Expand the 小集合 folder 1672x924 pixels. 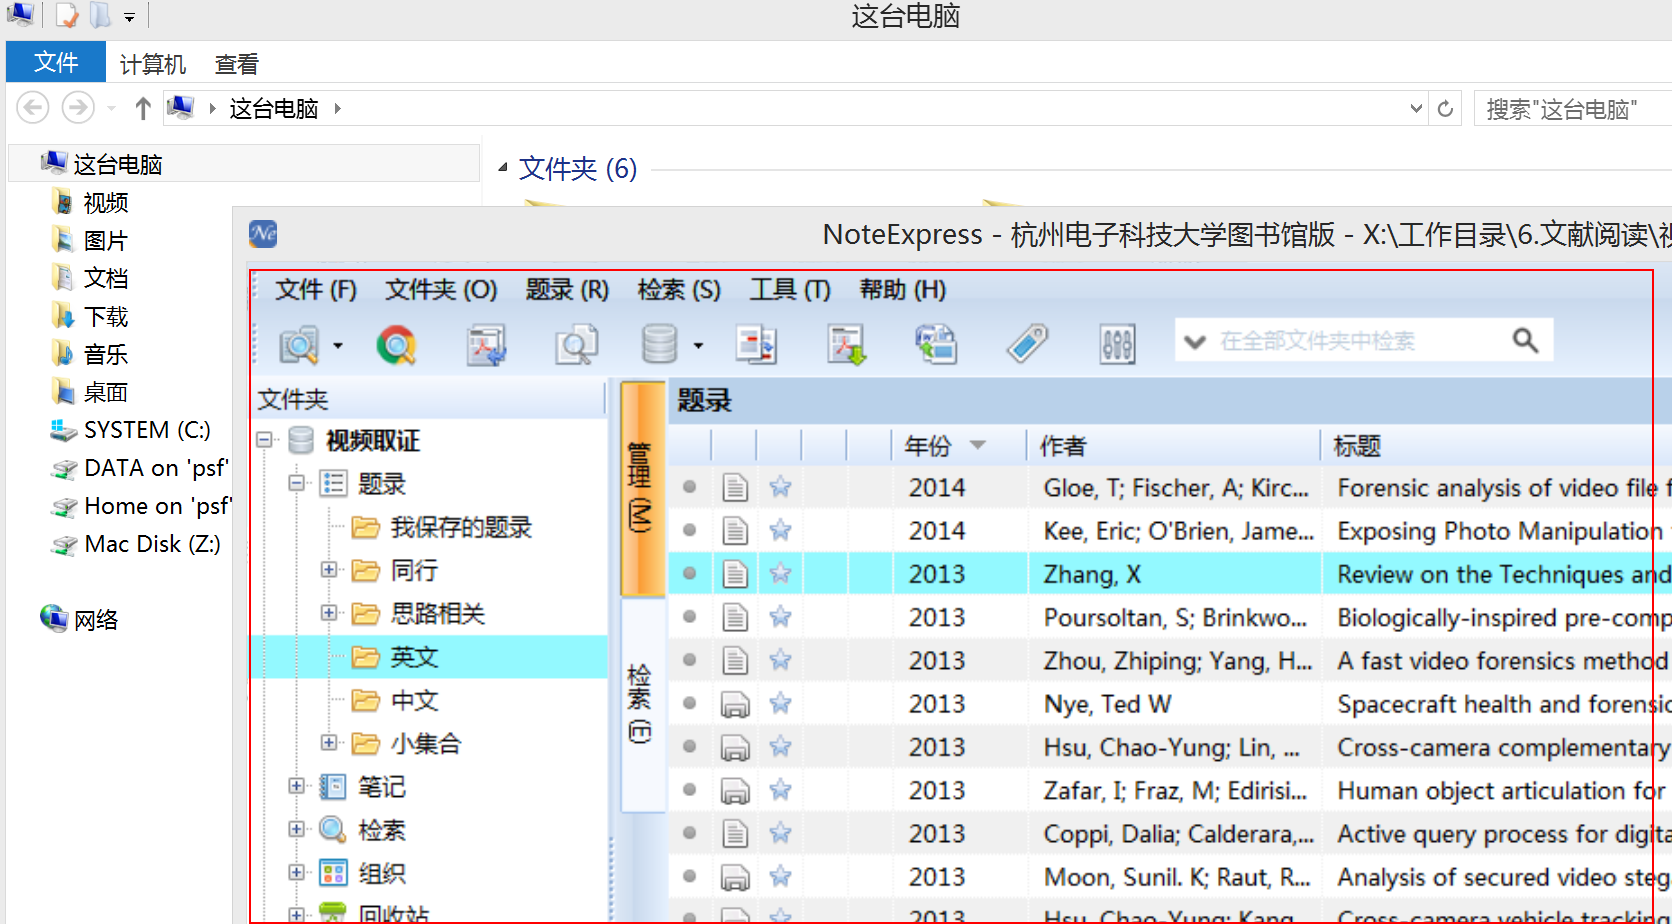click(329, 742)
